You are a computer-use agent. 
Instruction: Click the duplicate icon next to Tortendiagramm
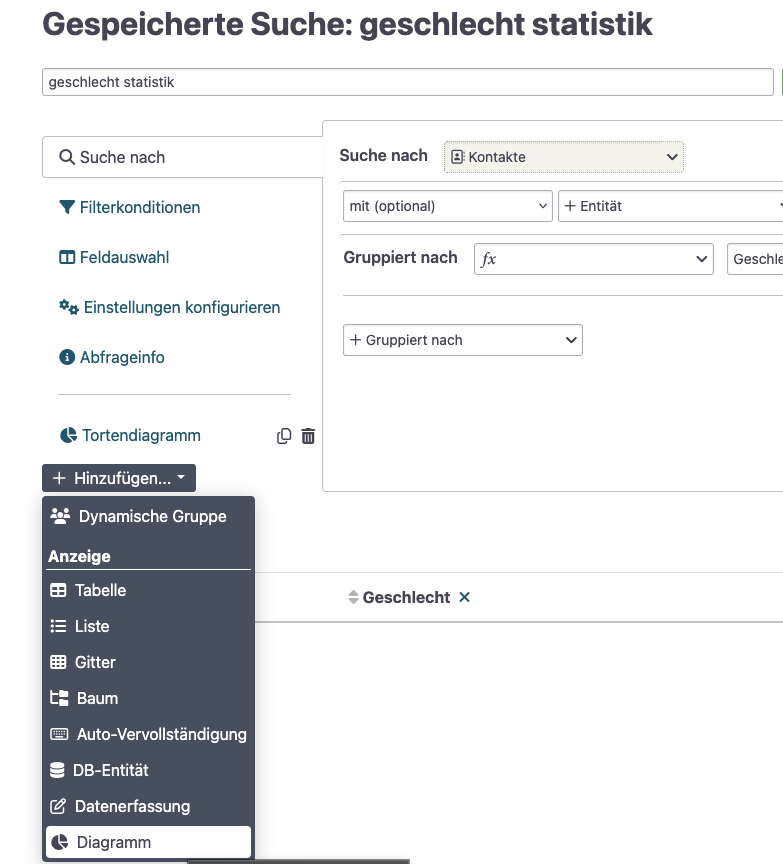click(x=284, y=435)
